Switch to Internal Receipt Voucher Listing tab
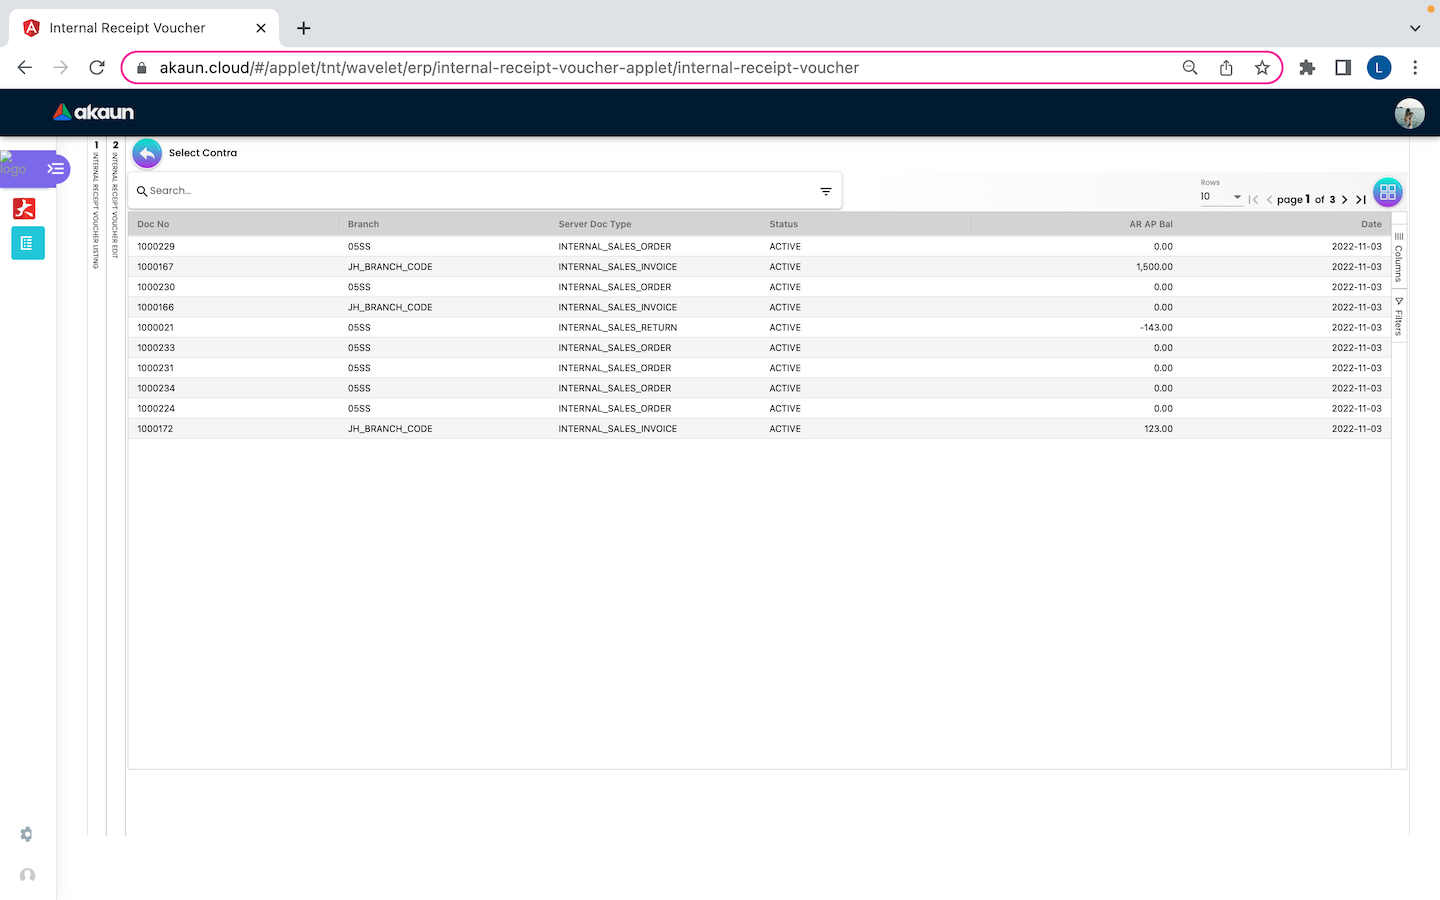Screen dimensions: 1440x900 (96, 205)
